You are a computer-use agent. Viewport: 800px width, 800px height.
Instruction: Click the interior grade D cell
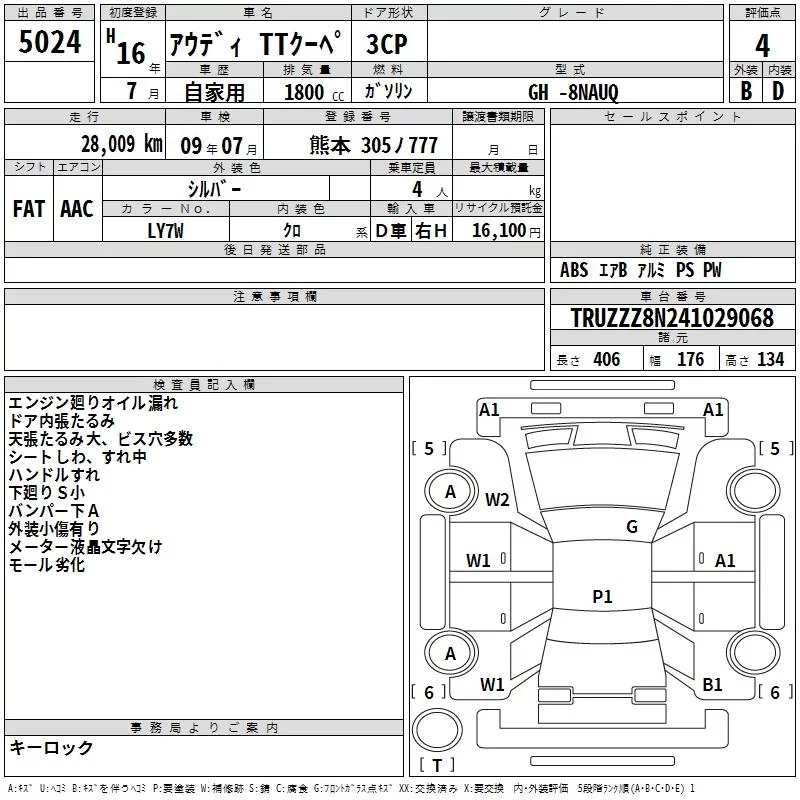point(778,90)
